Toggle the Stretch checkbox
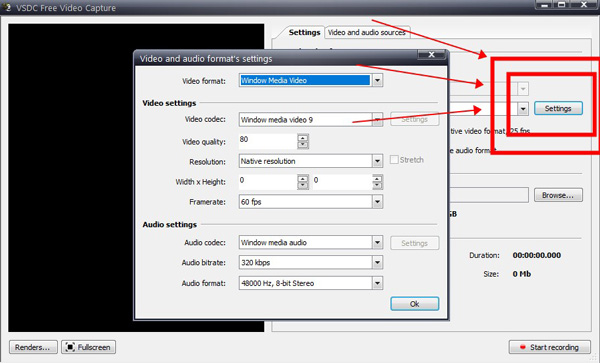This screenshot has width=600, height=363. click(394, 160)
